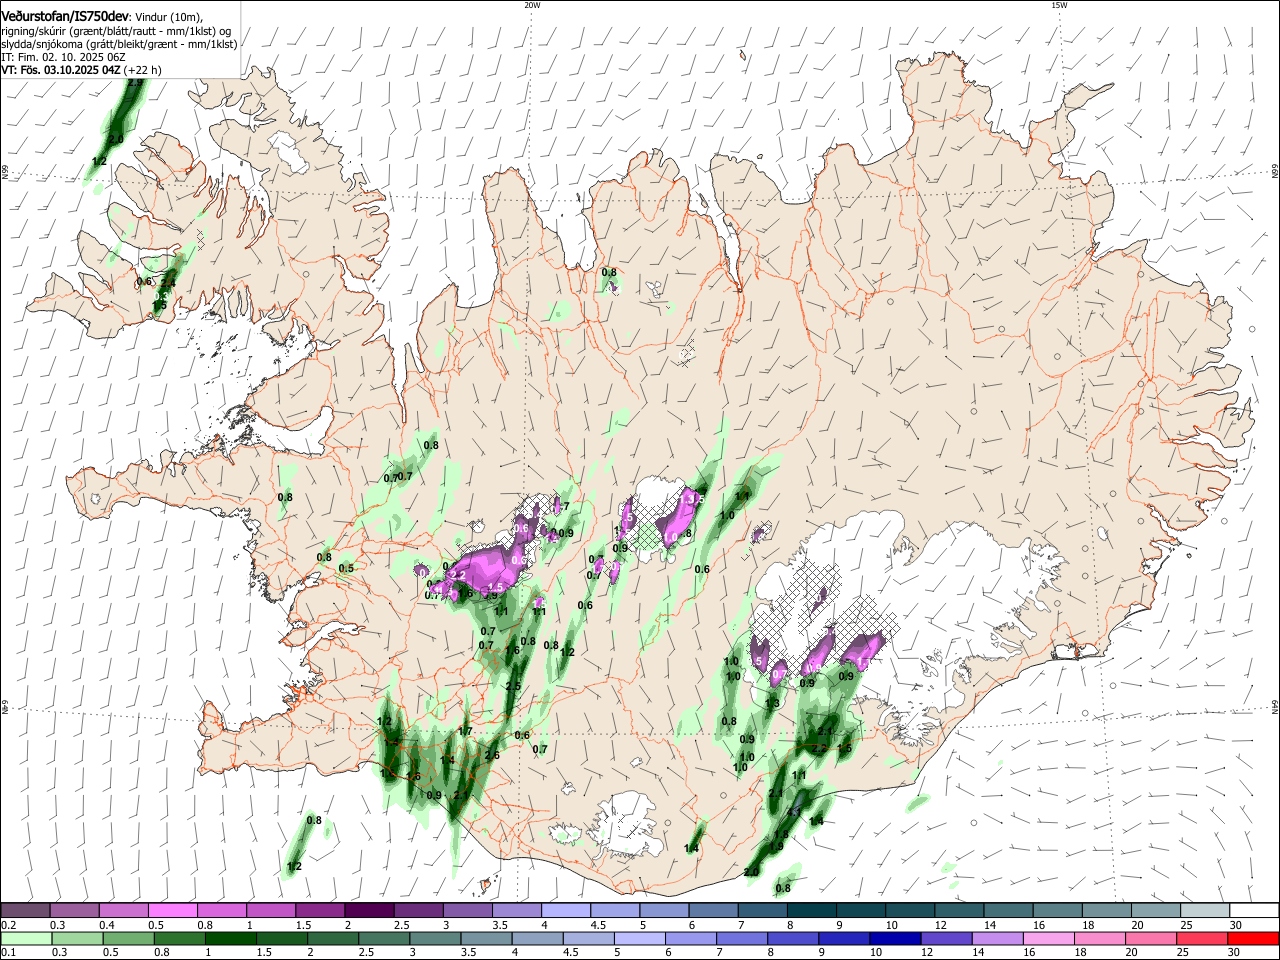Pick rain swatch between 2.5 and 3
Screen dimensions: 1280x960
coord(383,939)
